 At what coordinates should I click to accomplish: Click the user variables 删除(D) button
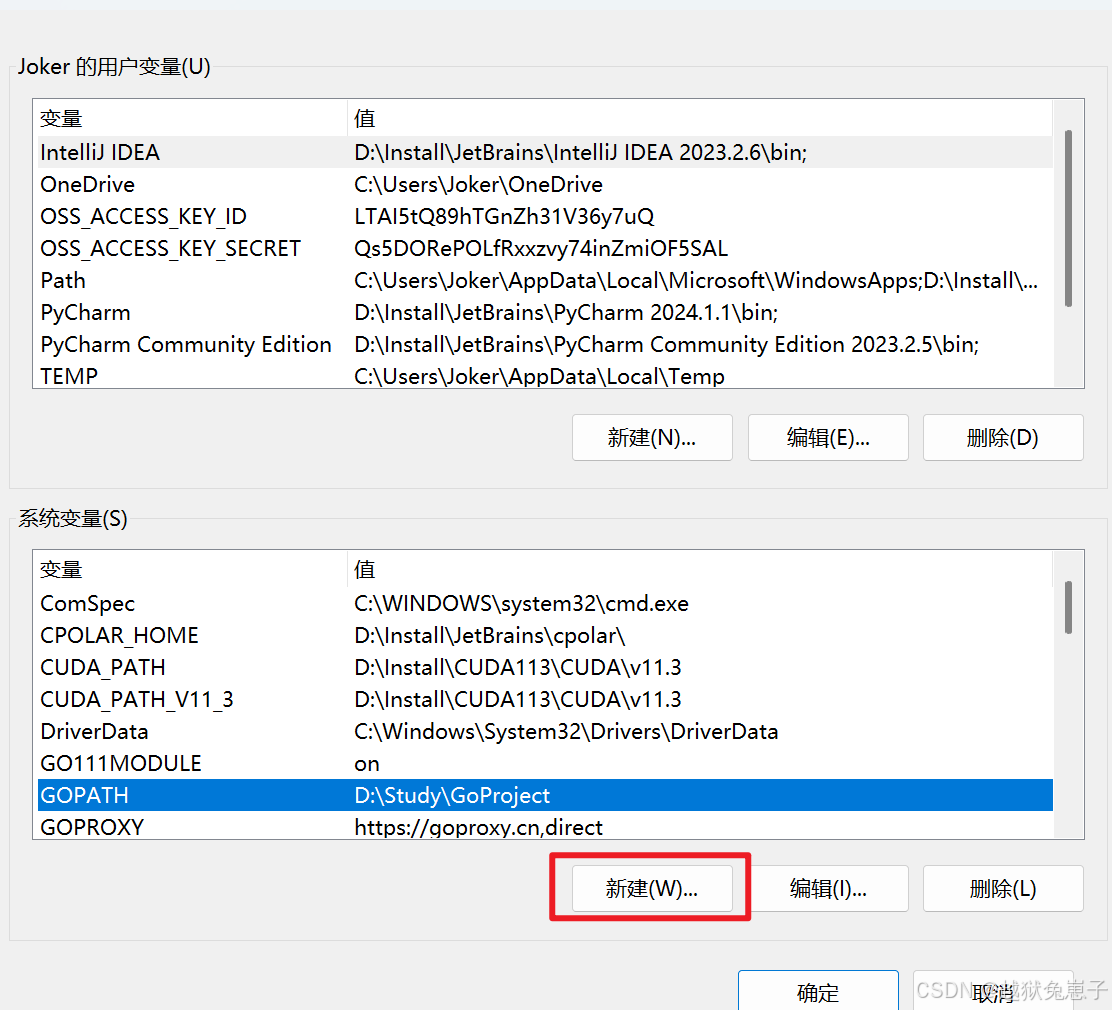(x=1003, y=438)
